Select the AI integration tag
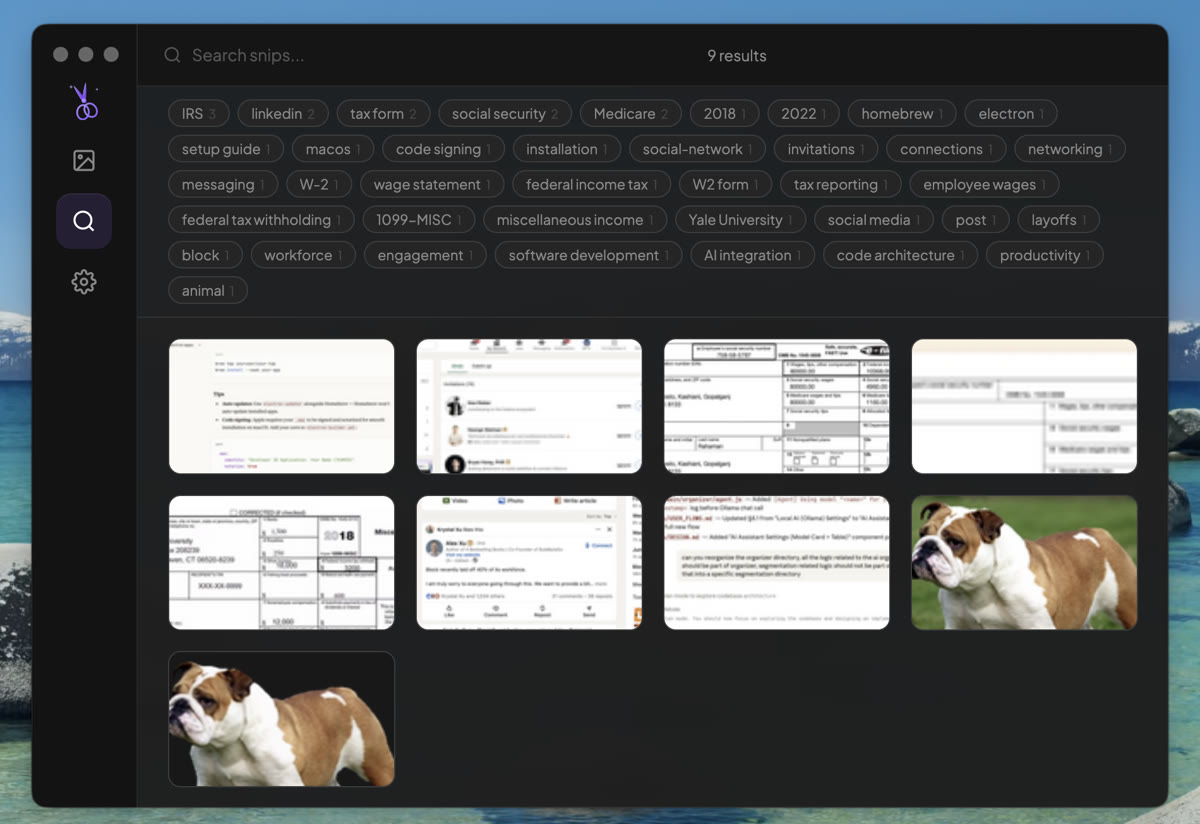 coord(752,256)
